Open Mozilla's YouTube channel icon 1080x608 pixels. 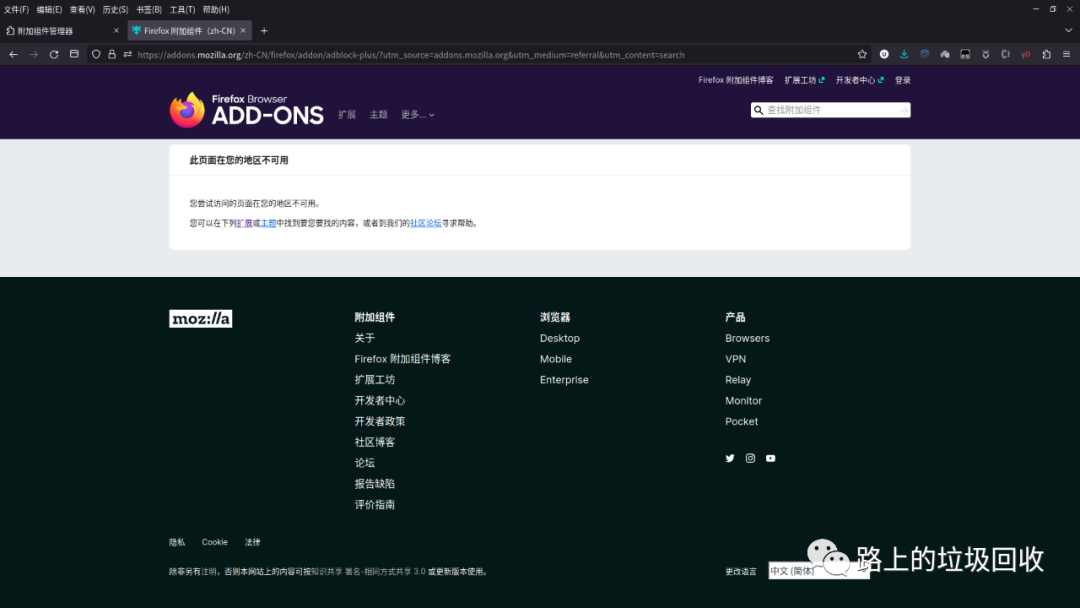(x=771, y=458)
